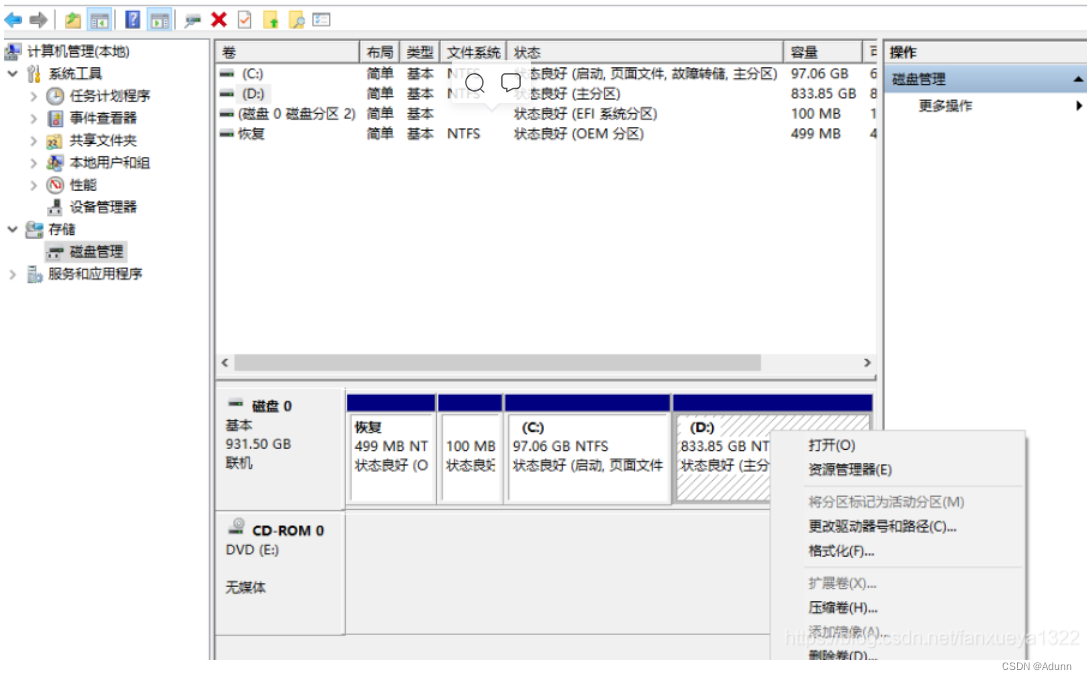Click the checkmark document properties icon
Viewport: 1087px width, 680px height.
(245, 19)
